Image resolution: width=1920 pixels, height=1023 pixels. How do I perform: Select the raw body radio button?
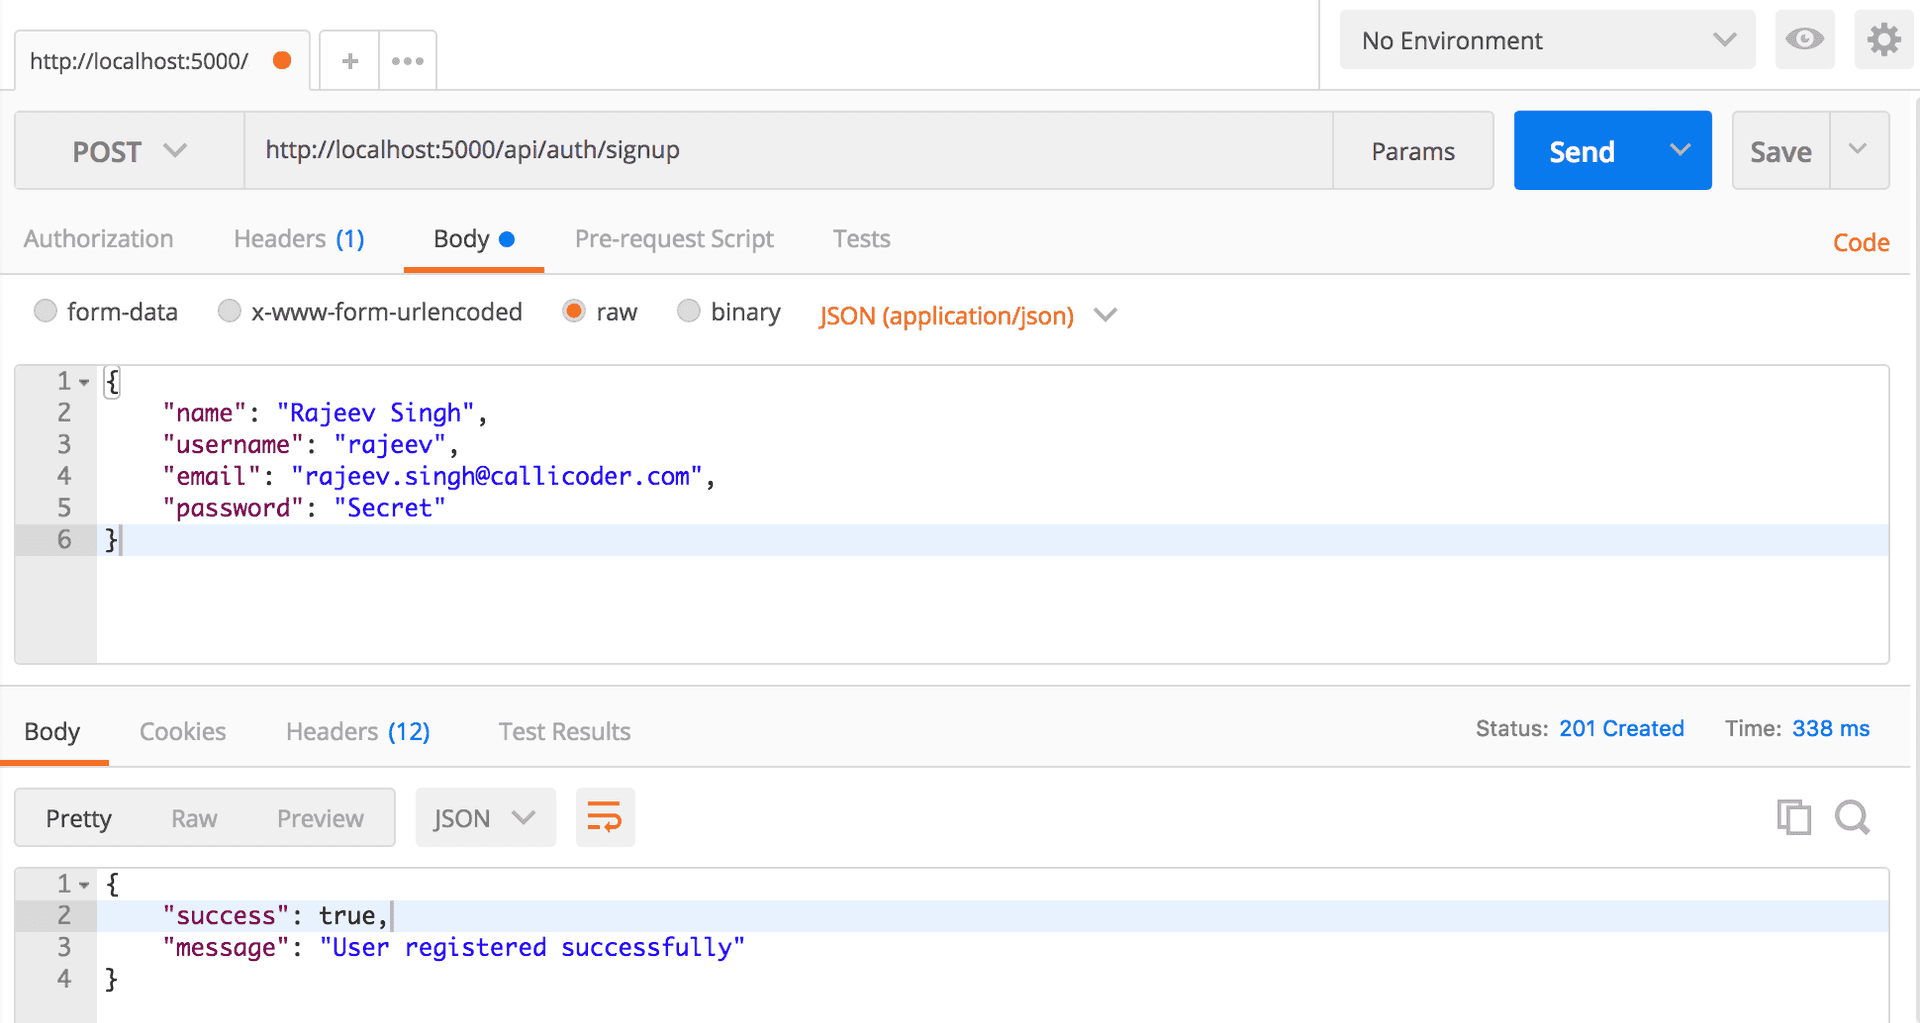point(573,311)
